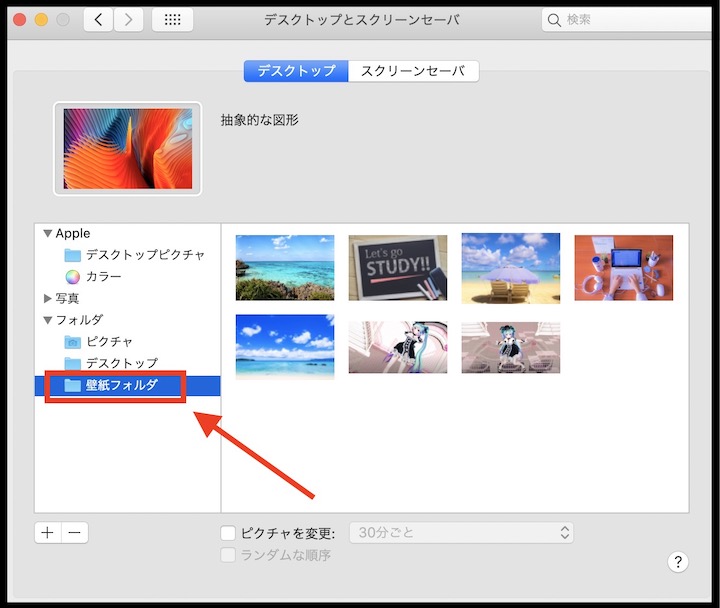The image size is (720, 608).
Task: Open the 30分ごと interval dropdown
Action: 461,533
